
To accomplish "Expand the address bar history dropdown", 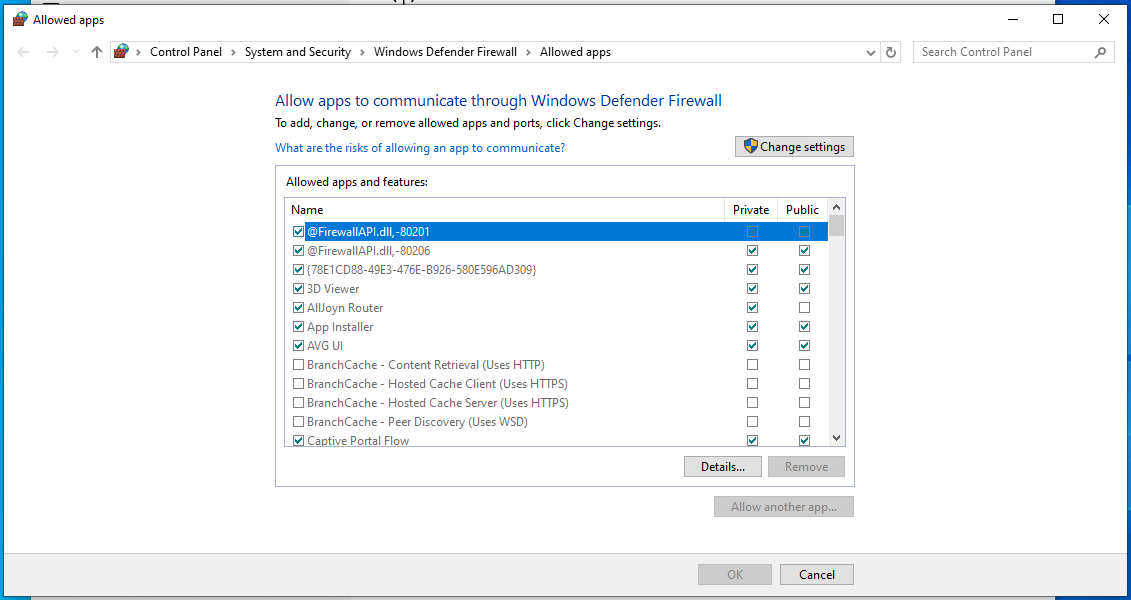I will click(x=871, y=52).
